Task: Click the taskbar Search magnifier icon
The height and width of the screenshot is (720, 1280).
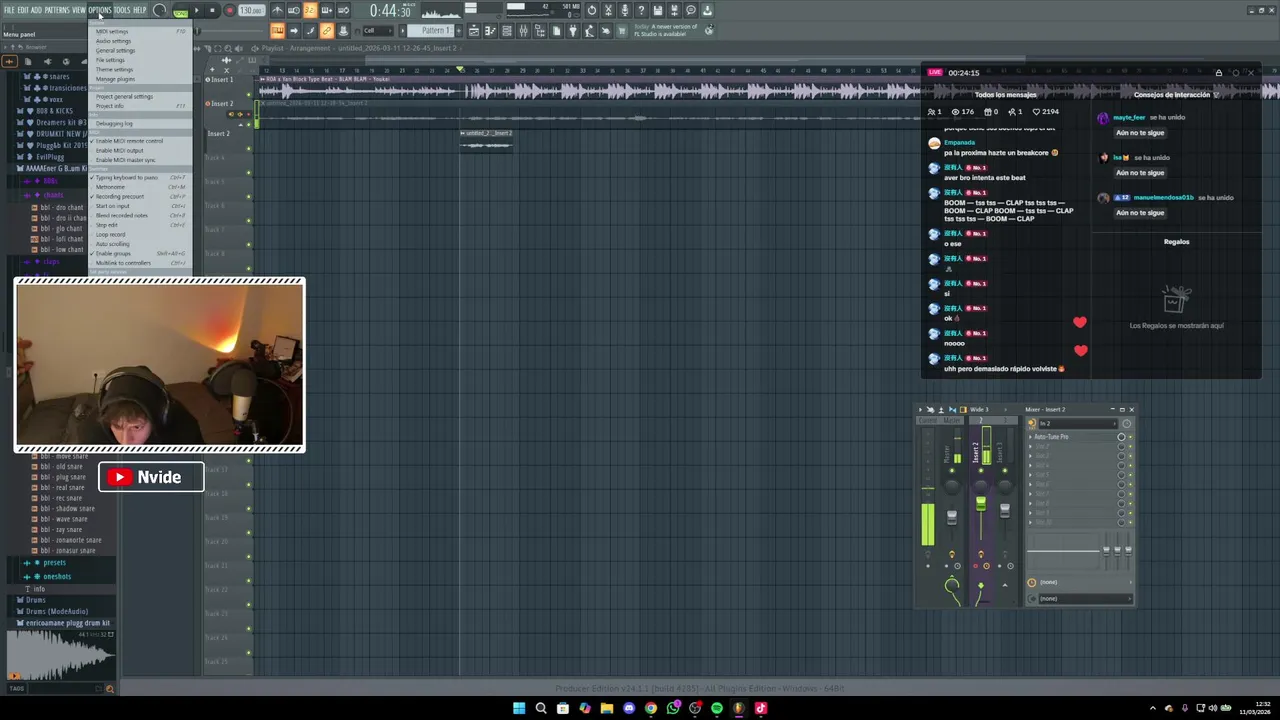Action: coord(541,708)
